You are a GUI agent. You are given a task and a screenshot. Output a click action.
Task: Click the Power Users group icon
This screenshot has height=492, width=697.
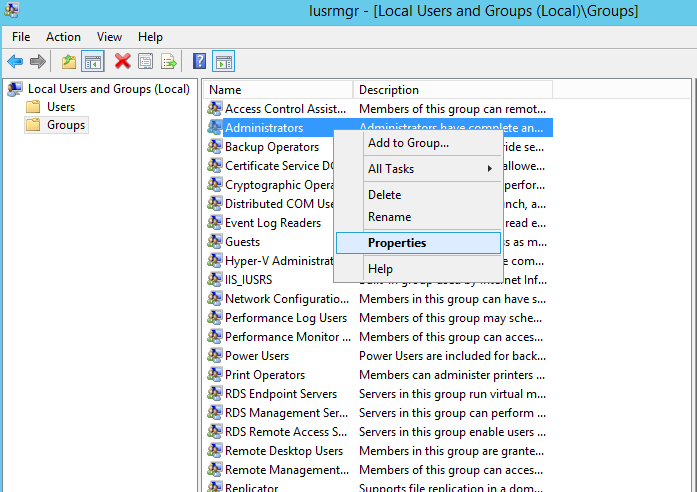click(215, 355)
